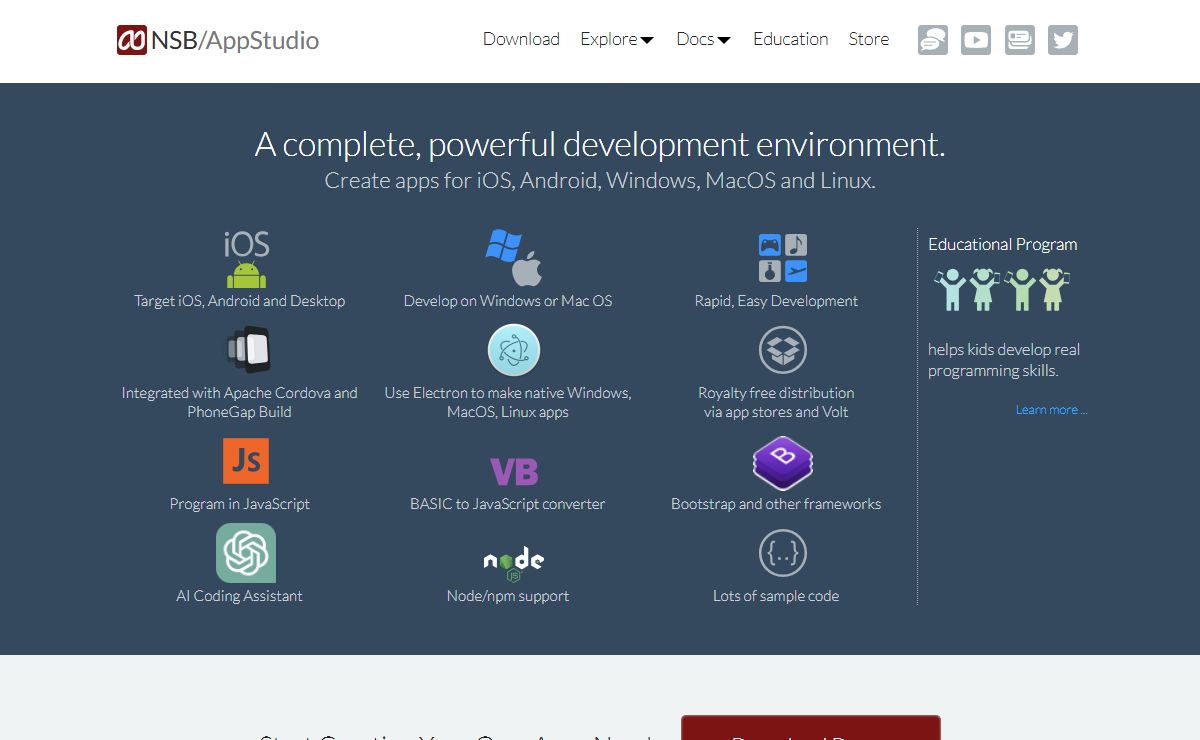Click helps kids develop real programming skills
The height and width of the screenshot is (740, 1200).
tap(1004, 360)
